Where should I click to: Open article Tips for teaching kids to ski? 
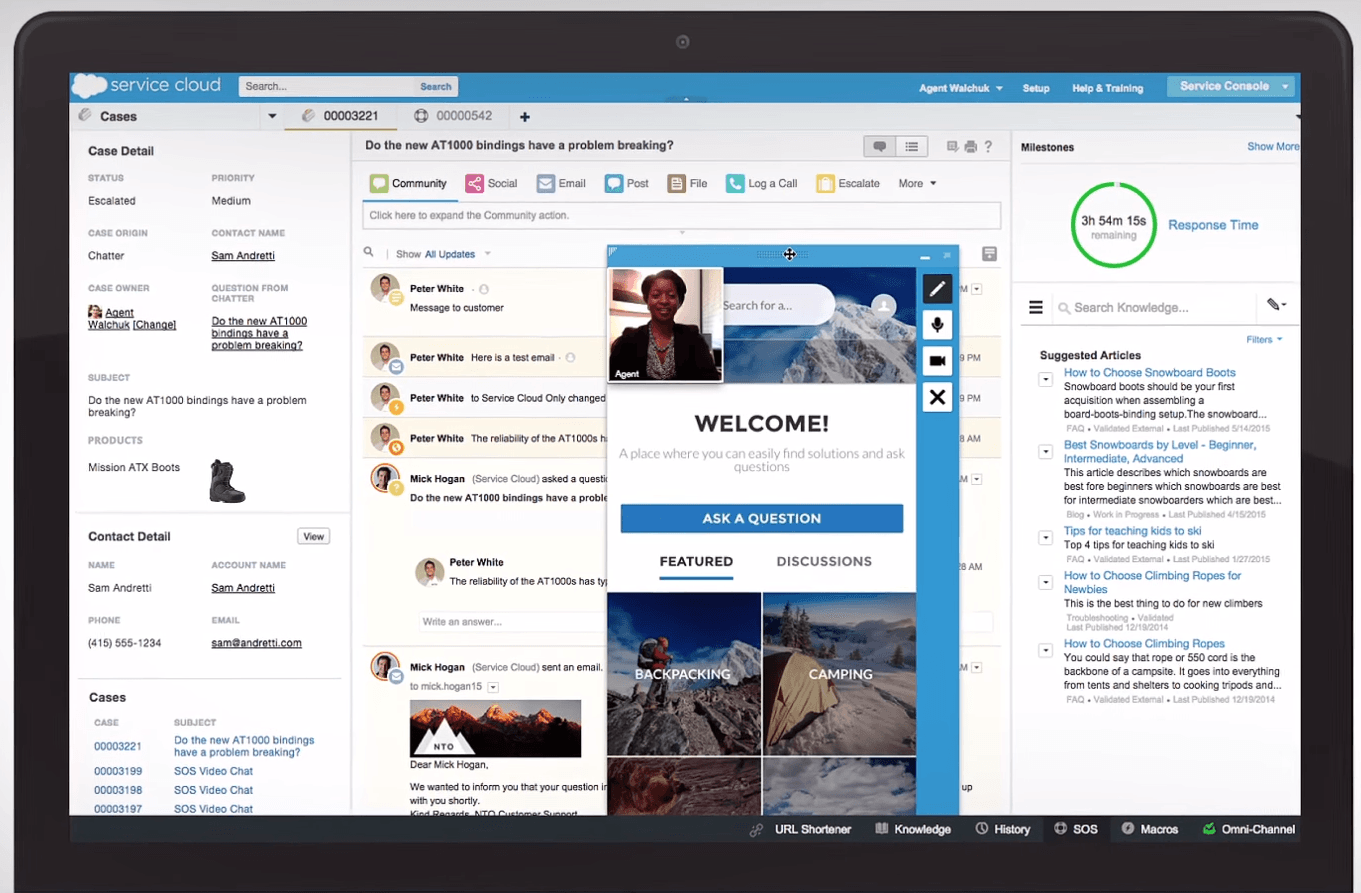[x=1132, y=531]
